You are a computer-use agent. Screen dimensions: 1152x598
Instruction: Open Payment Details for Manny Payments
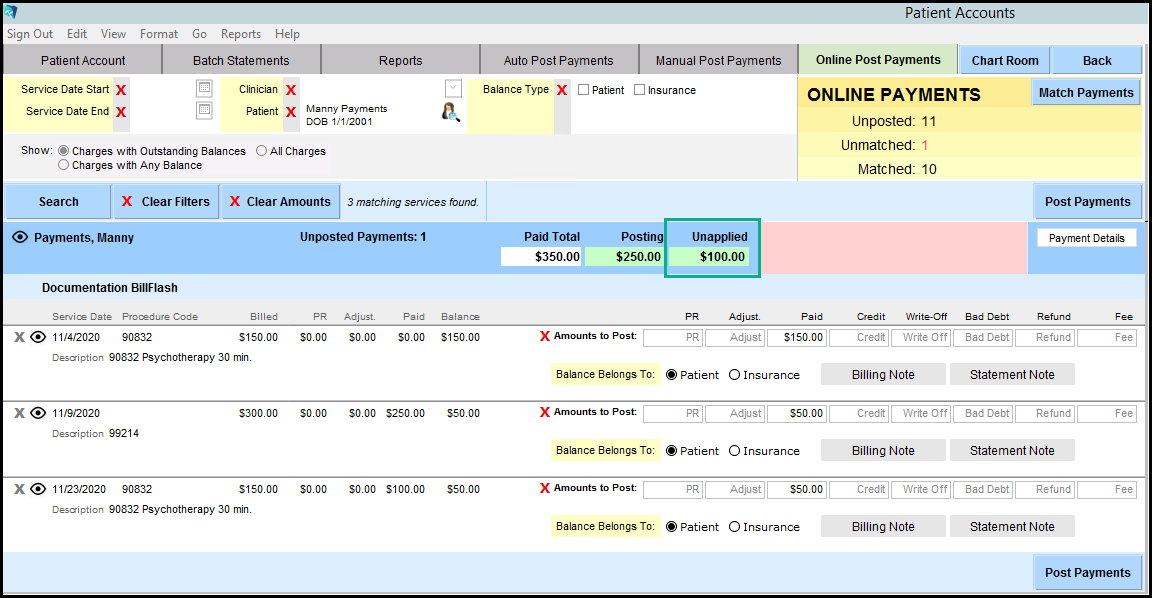(x=1086, y=238)
